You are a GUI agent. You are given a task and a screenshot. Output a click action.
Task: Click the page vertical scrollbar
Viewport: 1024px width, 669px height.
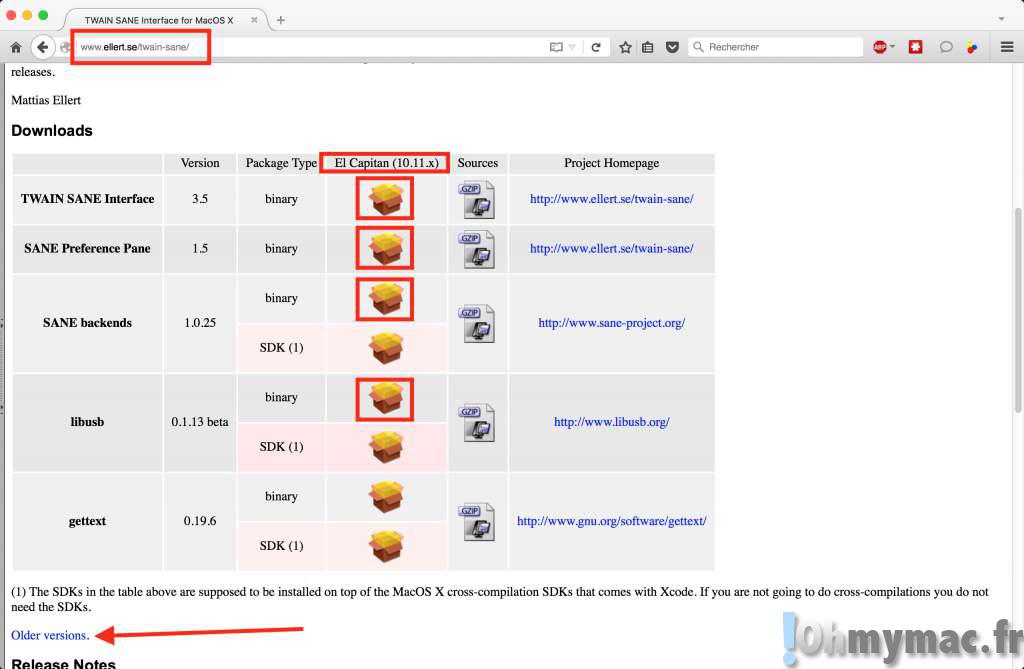[x=1017, y=310]
